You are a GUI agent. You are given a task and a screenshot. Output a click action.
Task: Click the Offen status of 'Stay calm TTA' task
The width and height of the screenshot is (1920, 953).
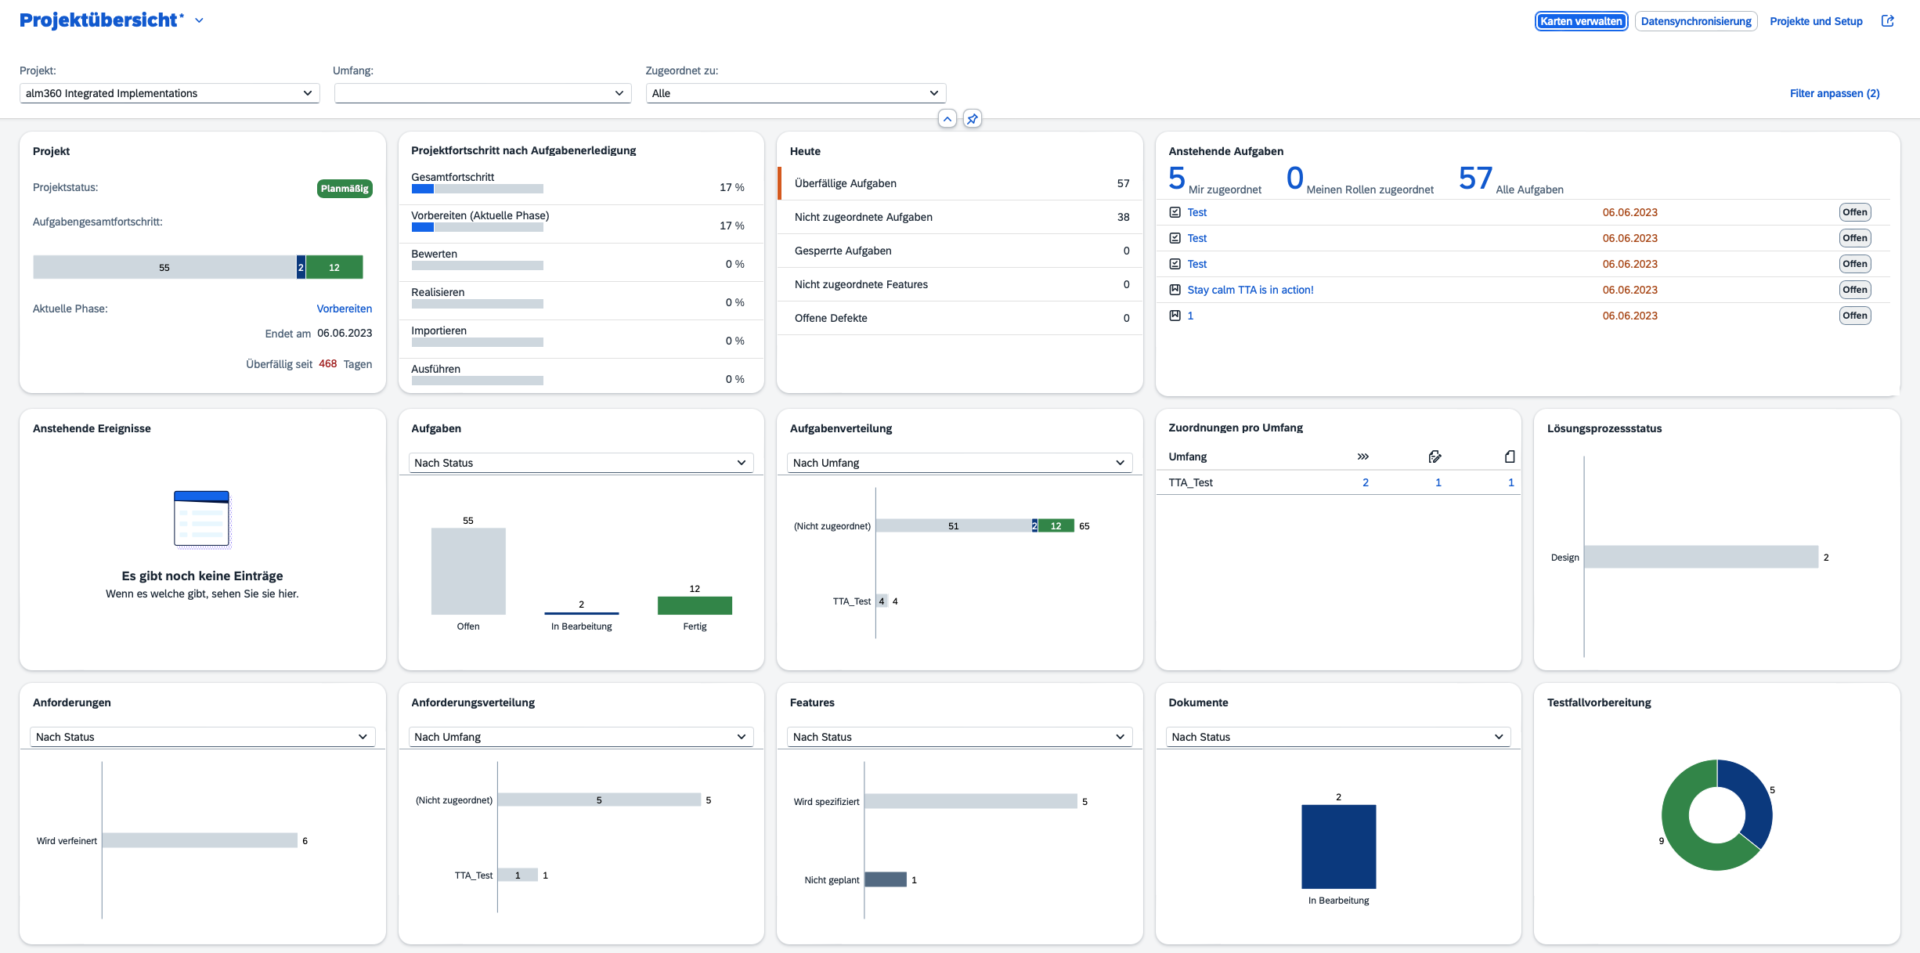click(x=1854, y=290)
